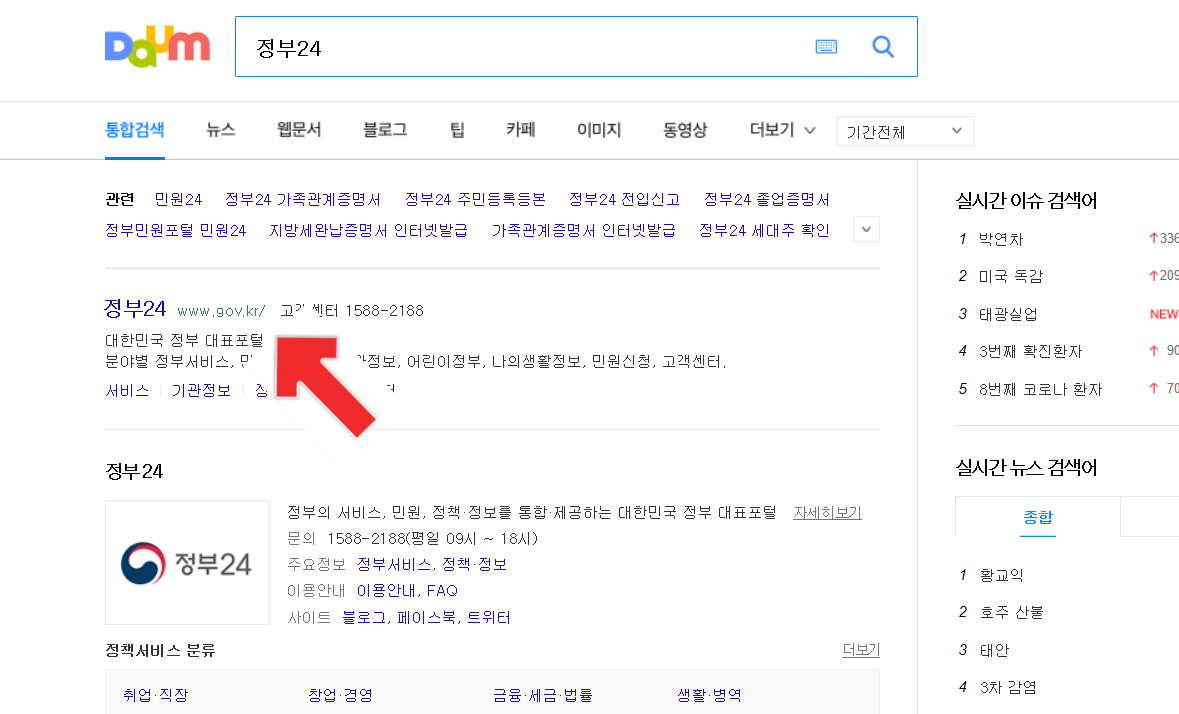
Task: Select the 종합 news keyword tab
Action: tap(1038, 517)
